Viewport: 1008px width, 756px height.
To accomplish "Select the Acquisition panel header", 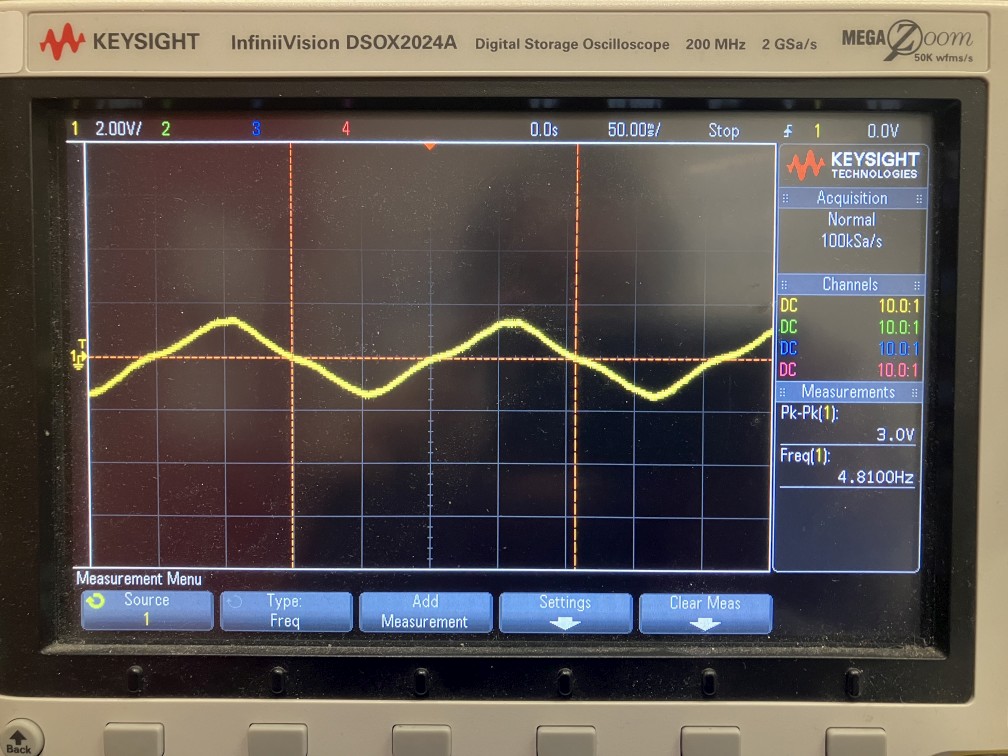I will [x=851, y=198].
